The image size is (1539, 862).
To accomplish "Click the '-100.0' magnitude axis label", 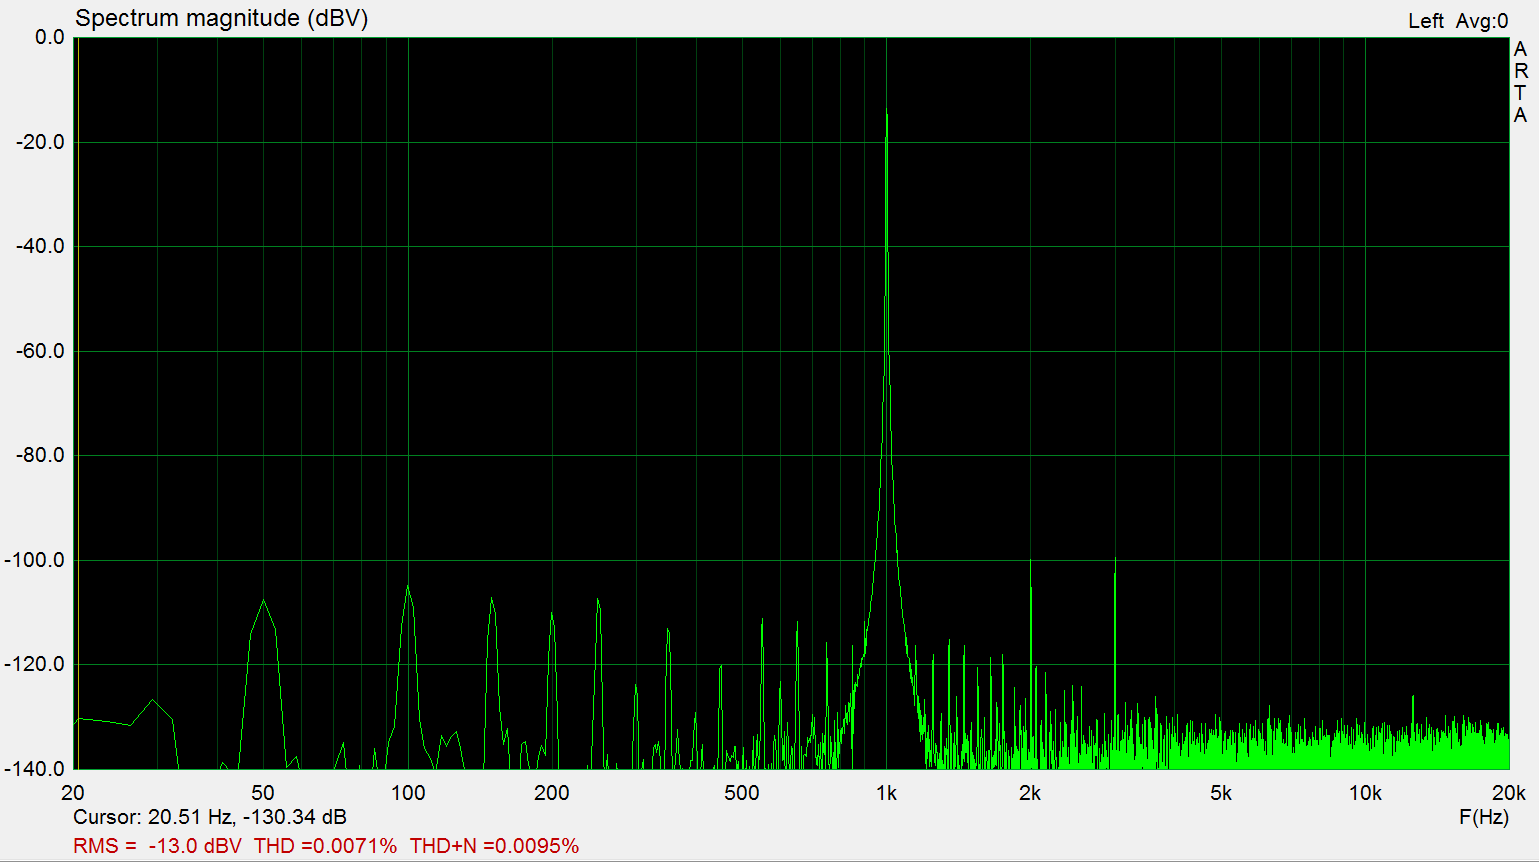I will [x=35, y=560].
